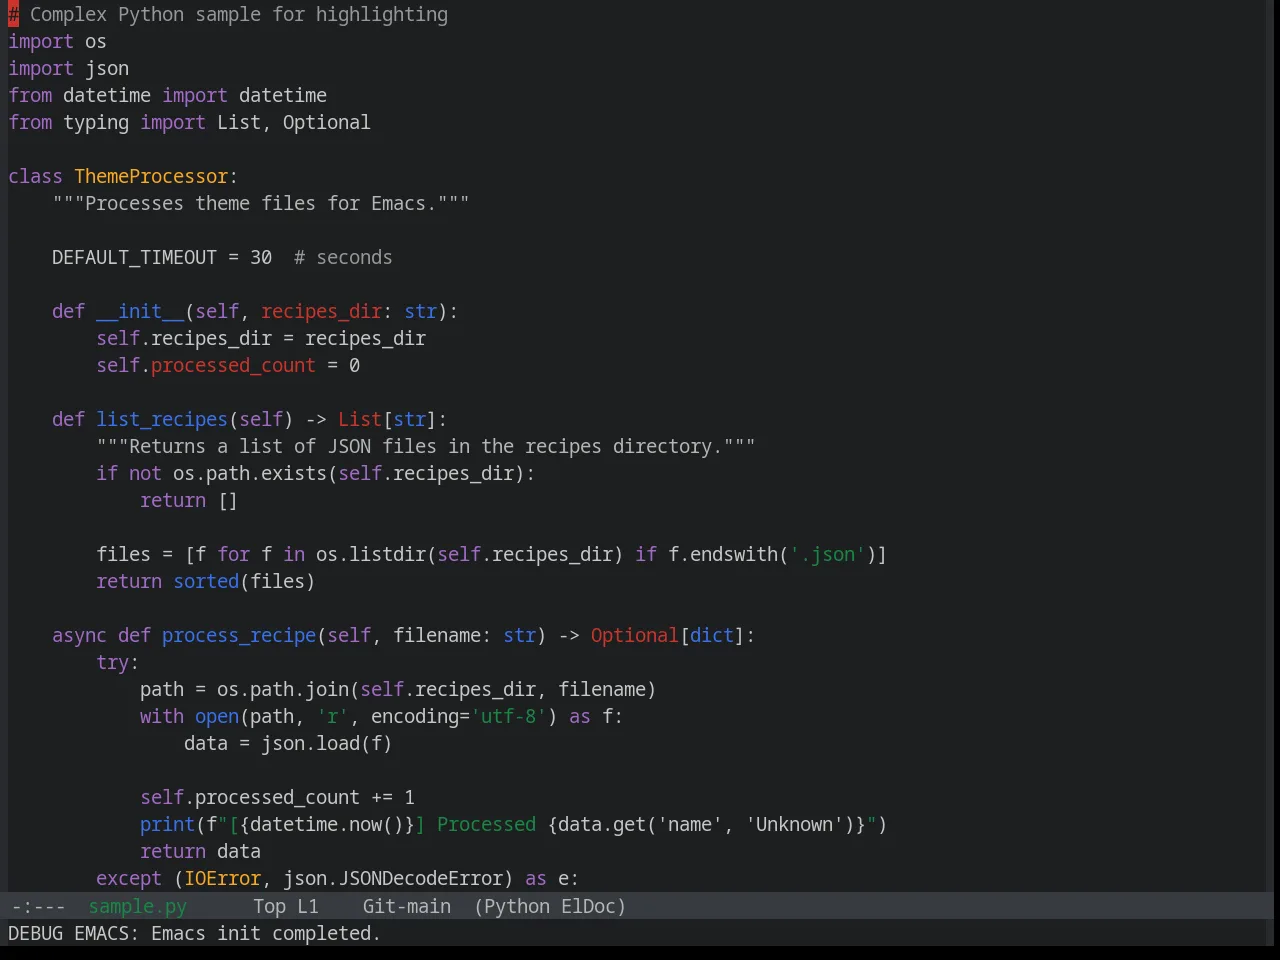This screenshot has height=960, width=1280.
Task: Click the 'utf-8' encoding string
Action: tap(509, 717)
